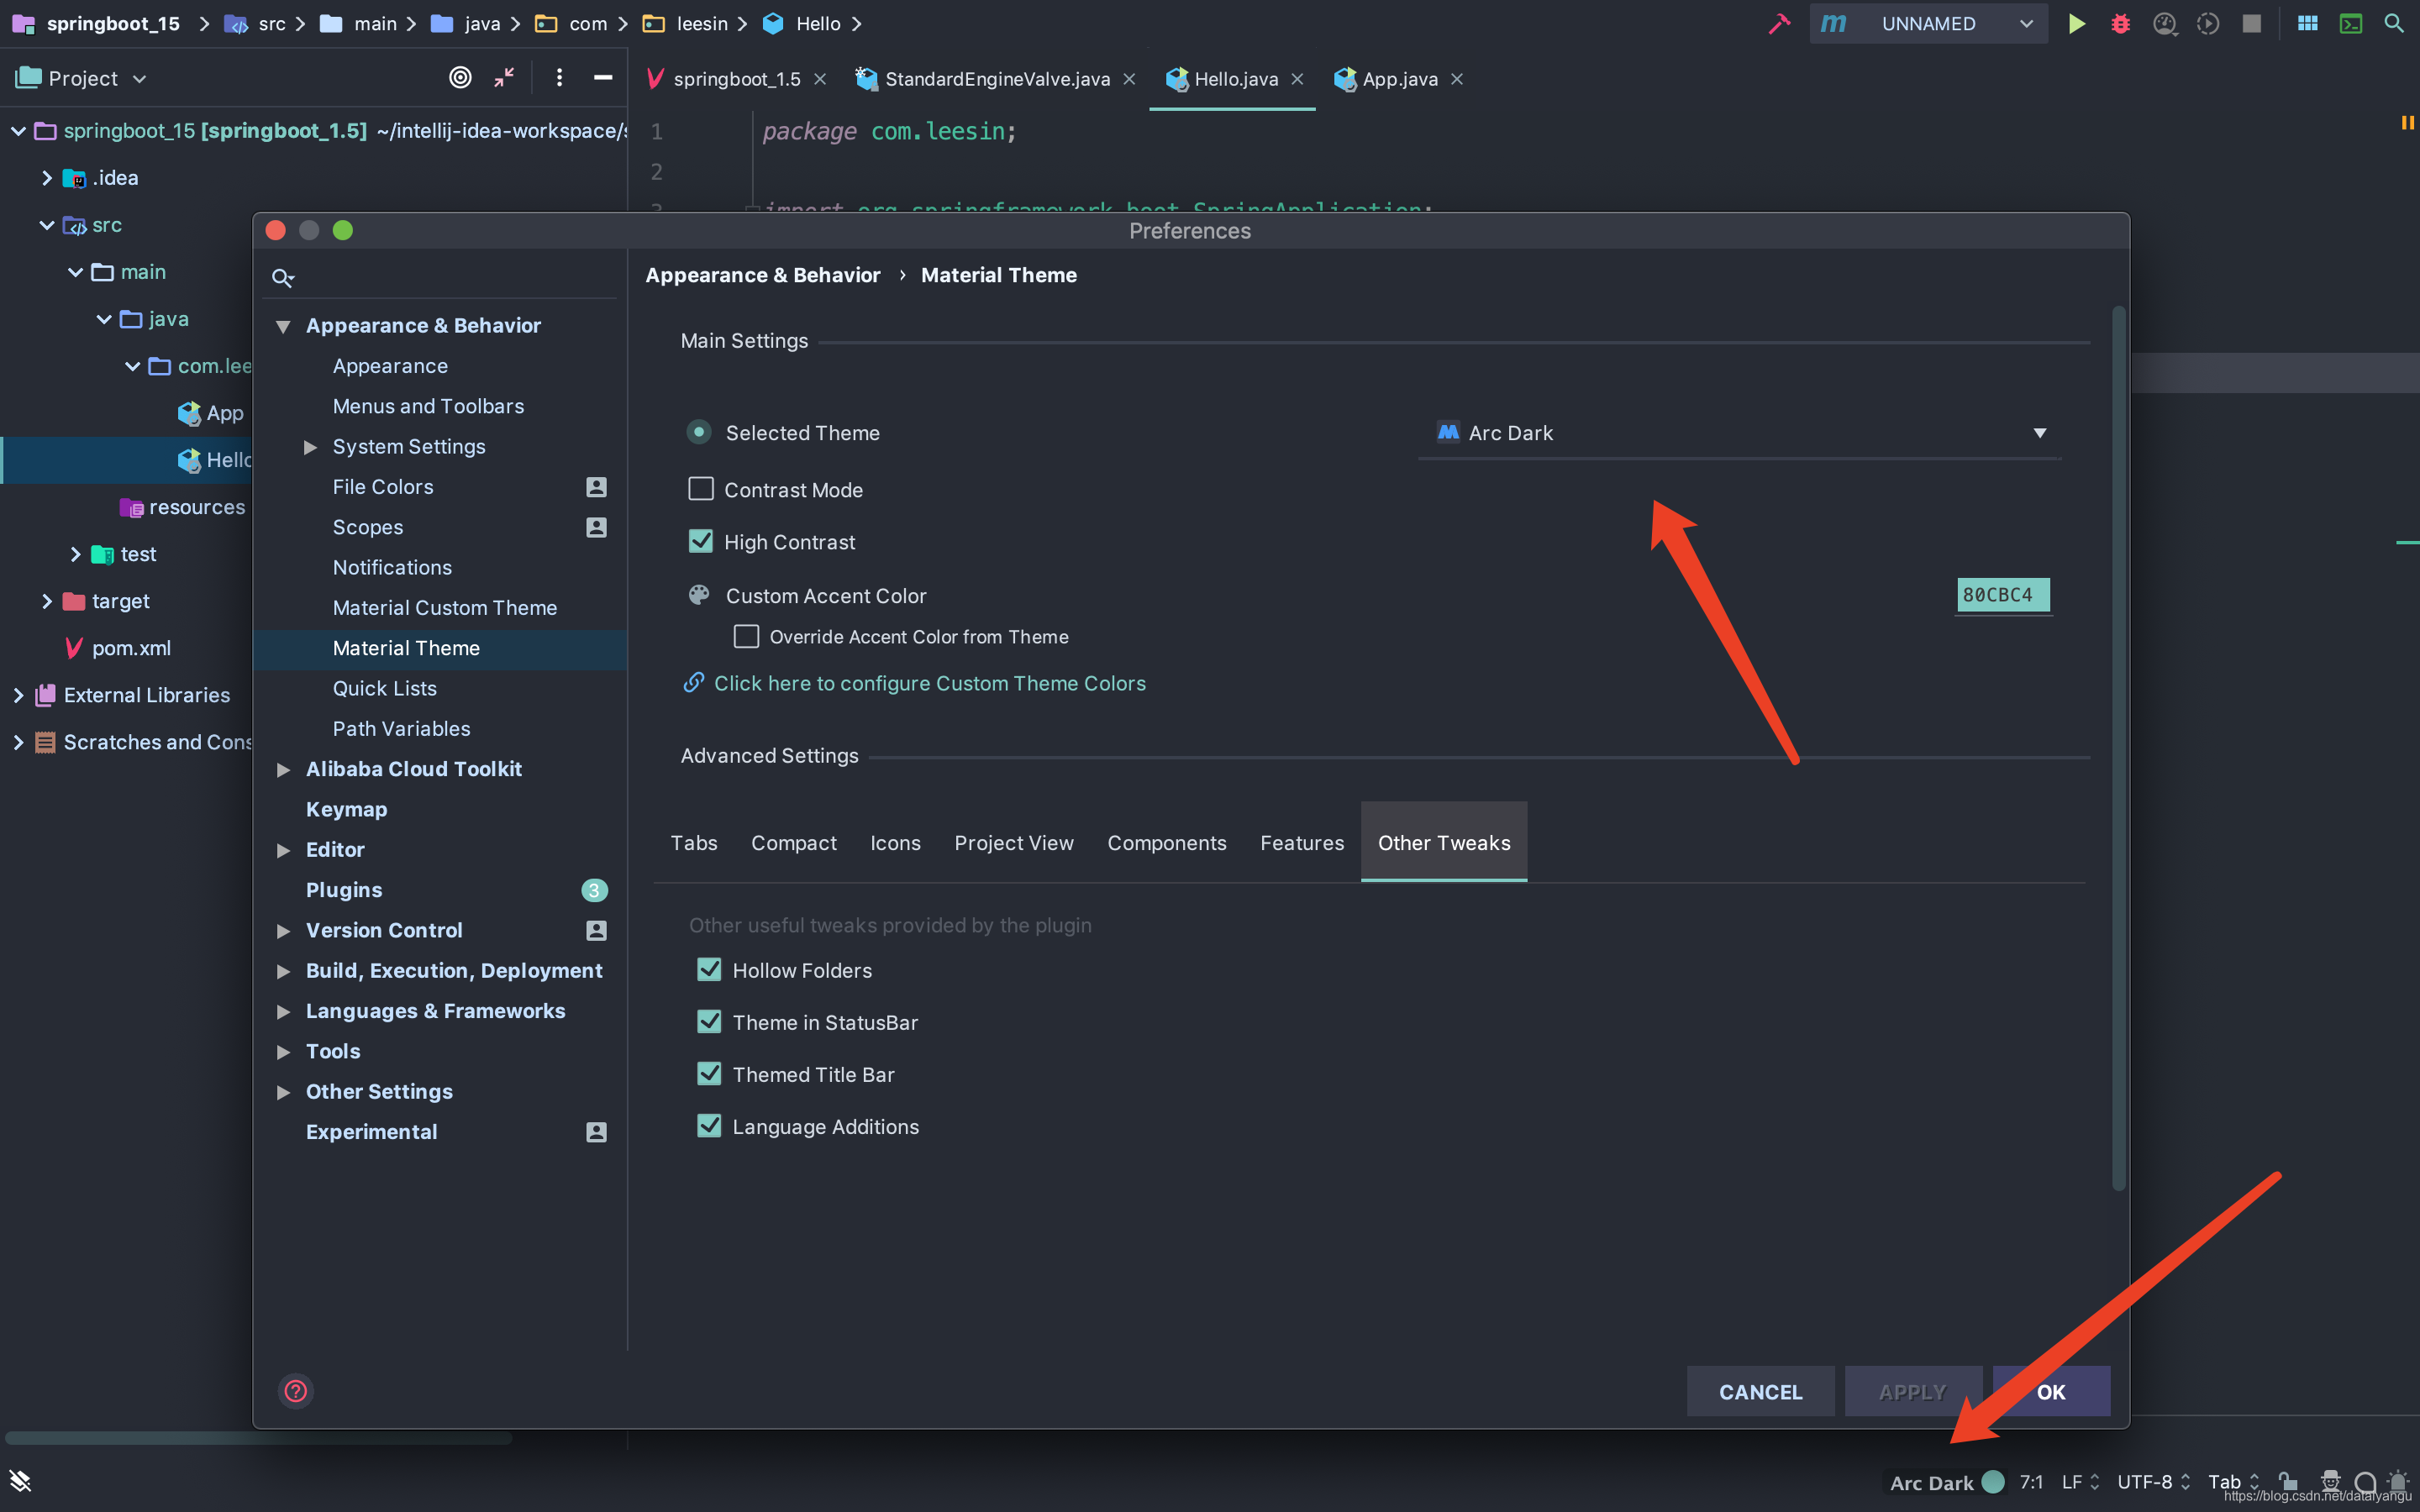Click the Build project hammer icon
The image size is (2420, 1512).
[x=1778, y=23]
